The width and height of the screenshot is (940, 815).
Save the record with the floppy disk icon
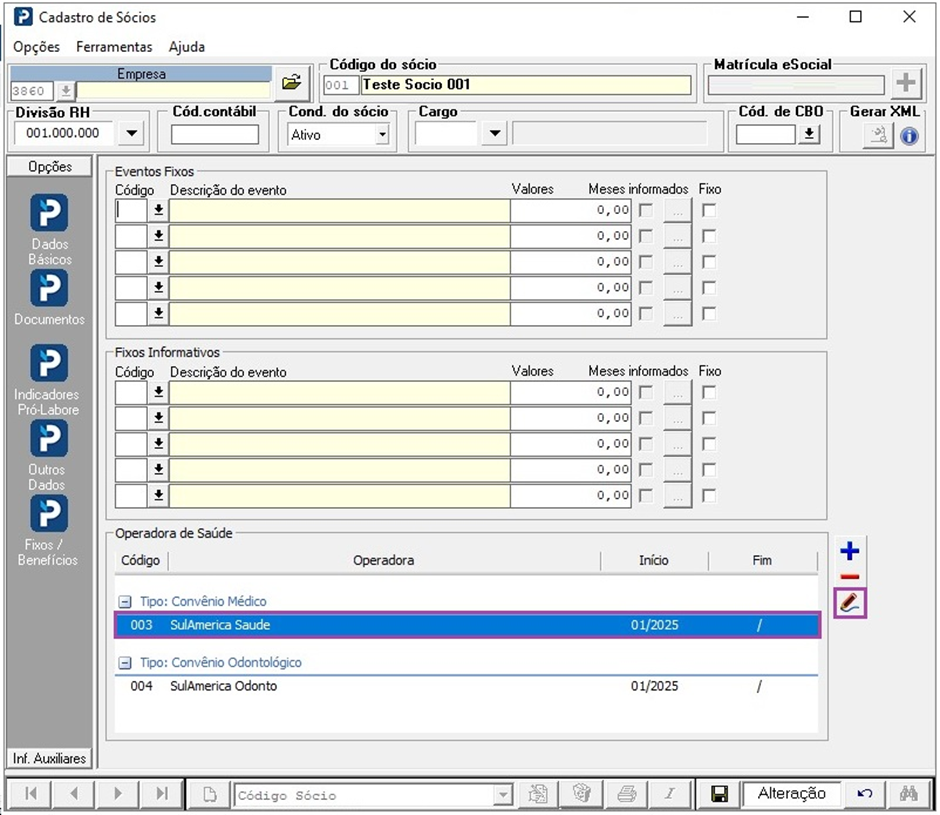pyautogui.click(x=719, y=794)
